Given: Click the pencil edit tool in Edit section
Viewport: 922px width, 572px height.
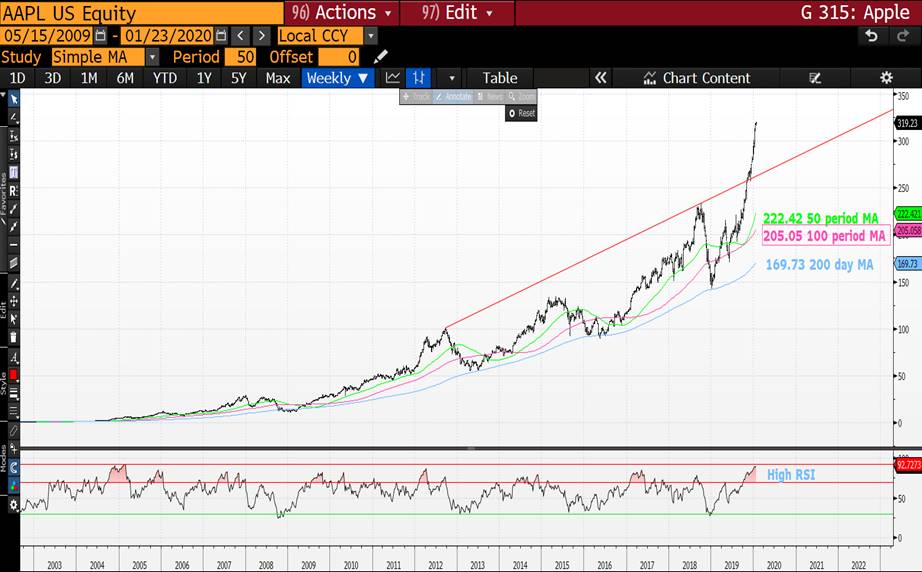Looking at the screenshot, I should coord(13,284).
